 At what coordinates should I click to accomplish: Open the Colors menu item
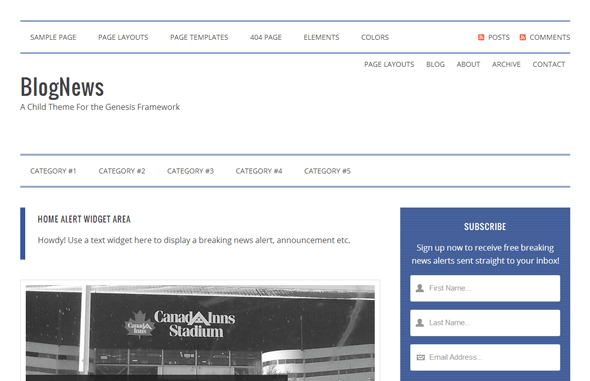[x=375, y=37]
